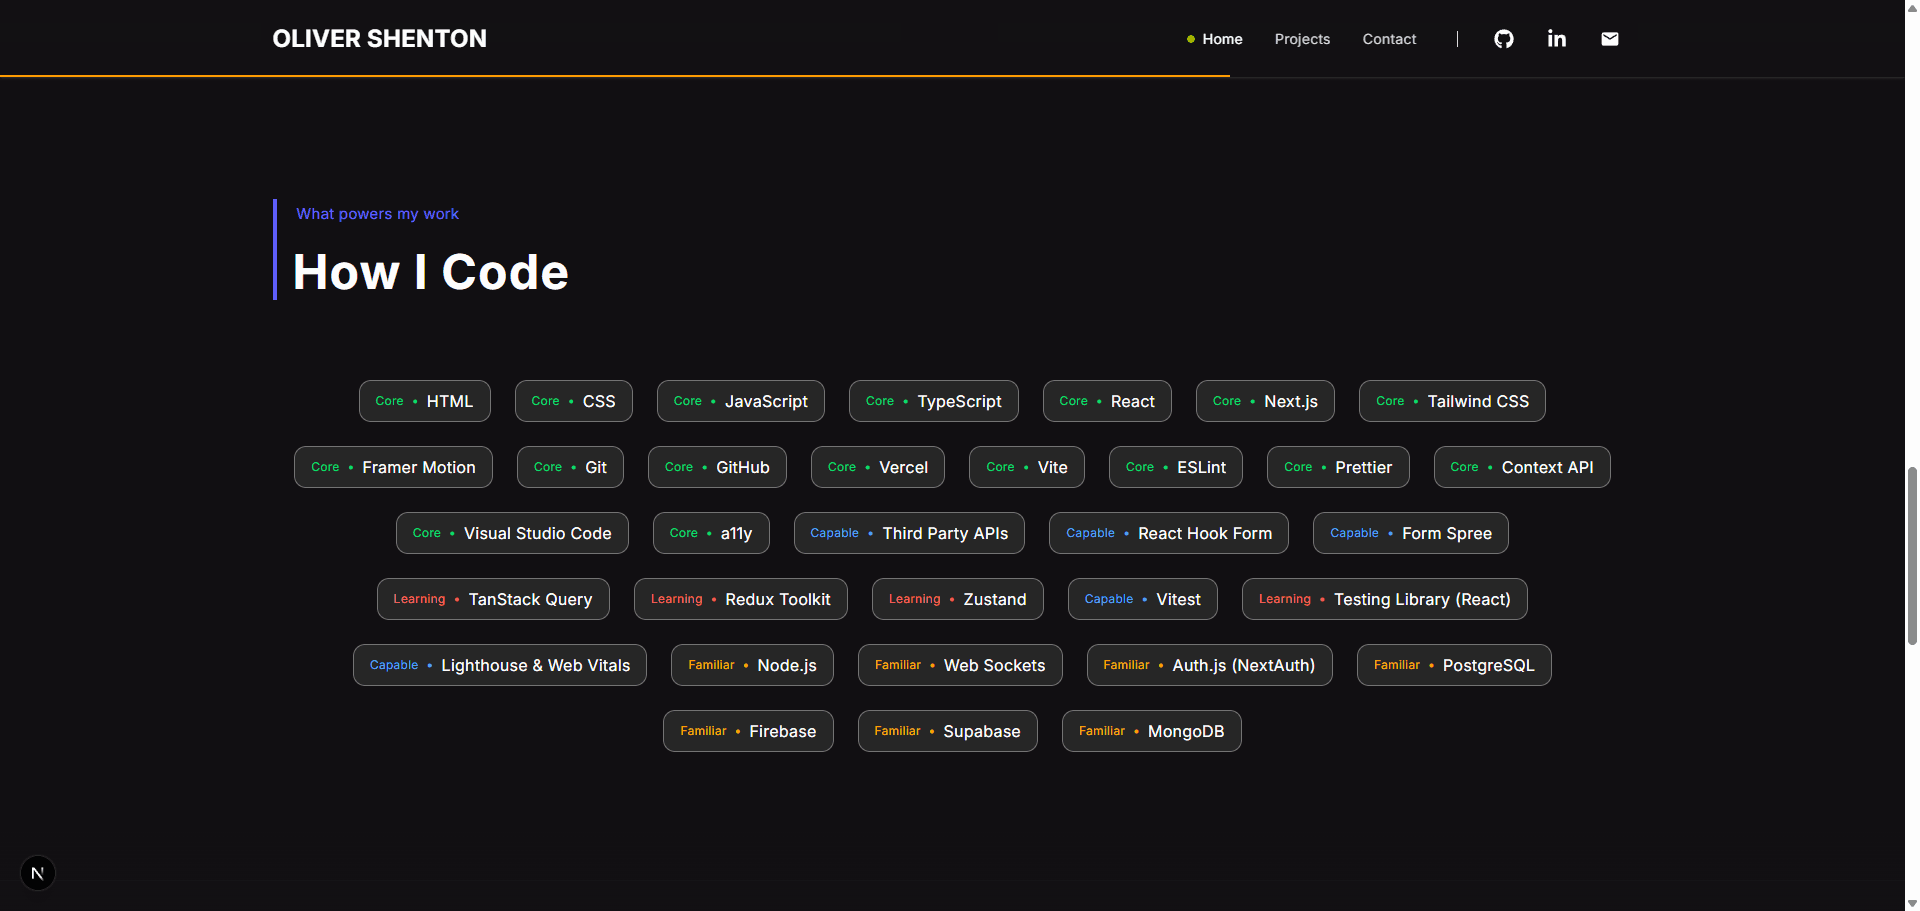Click 'What powers my work' subtitle
The width and height of the screenshot is (1920, 911).
377,214
